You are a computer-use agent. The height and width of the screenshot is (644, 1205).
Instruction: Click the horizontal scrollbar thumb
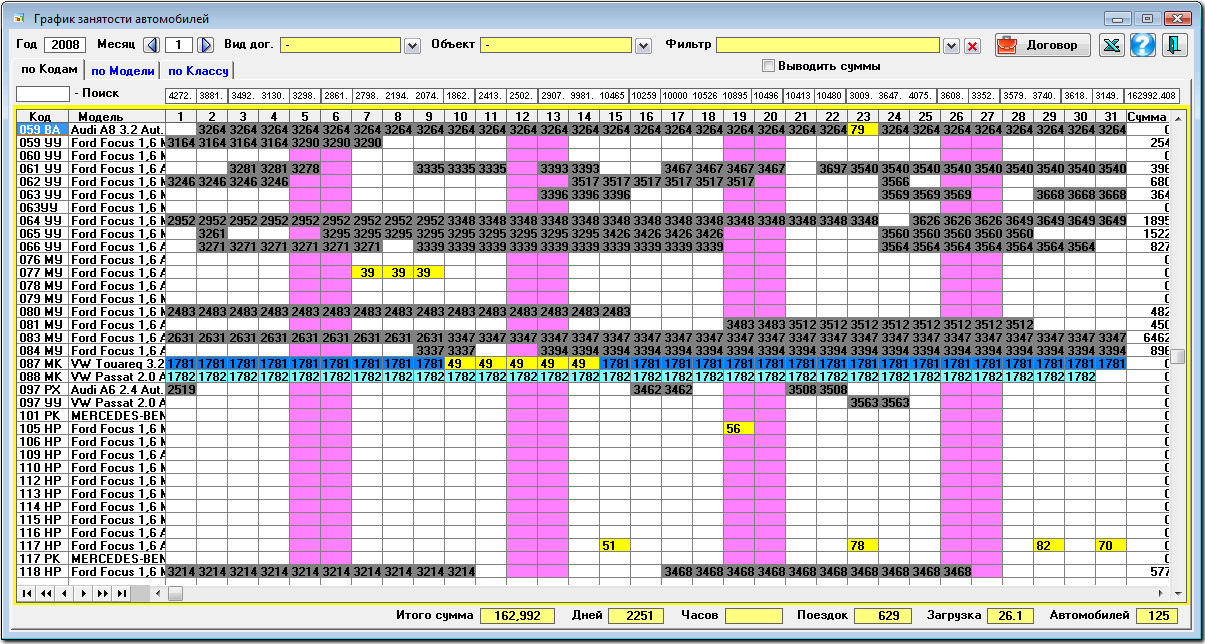[x=175, y=593]
